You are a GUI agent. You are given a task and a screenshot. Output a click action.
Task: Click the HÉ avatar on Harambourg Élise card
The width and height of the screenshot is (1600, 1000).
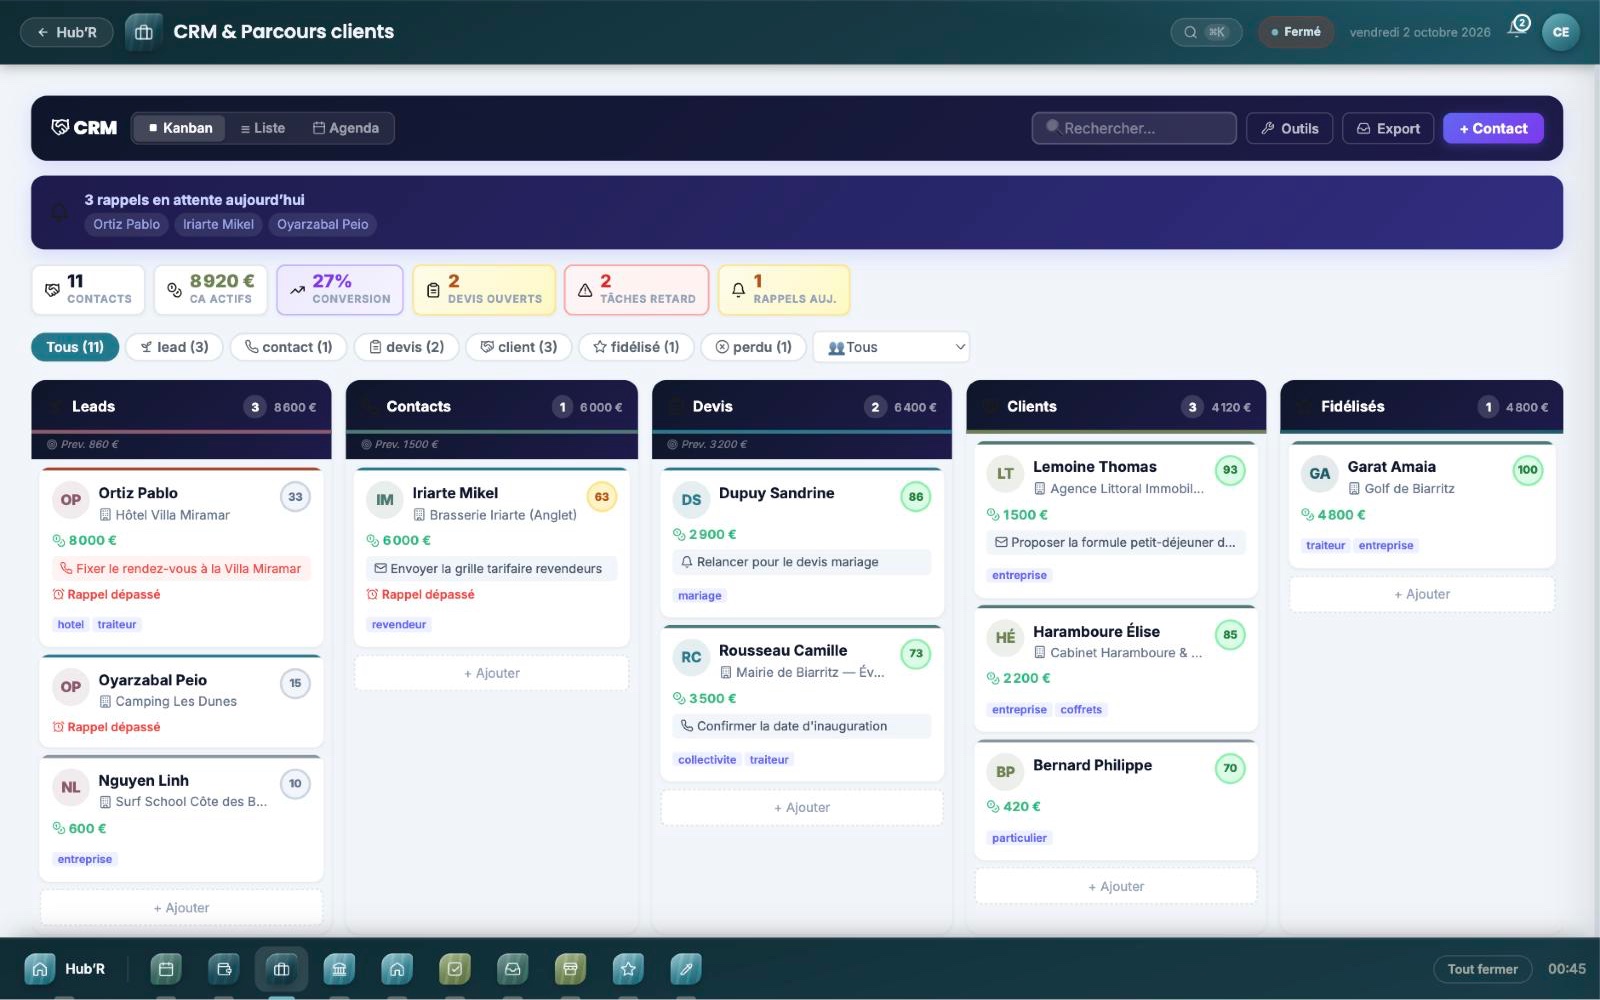(x=1005, y=638)
